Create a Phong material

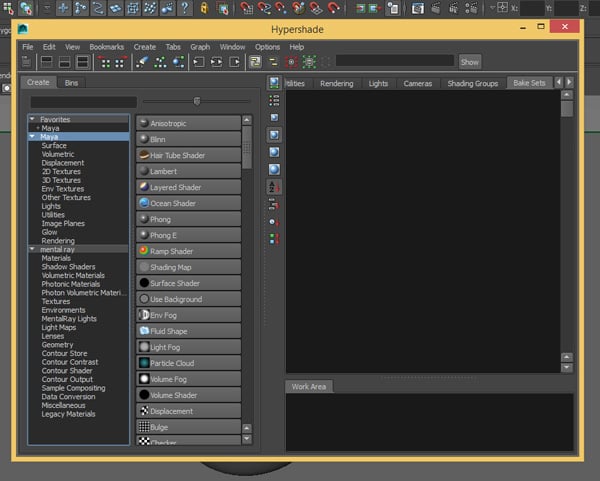coord(188,219)
